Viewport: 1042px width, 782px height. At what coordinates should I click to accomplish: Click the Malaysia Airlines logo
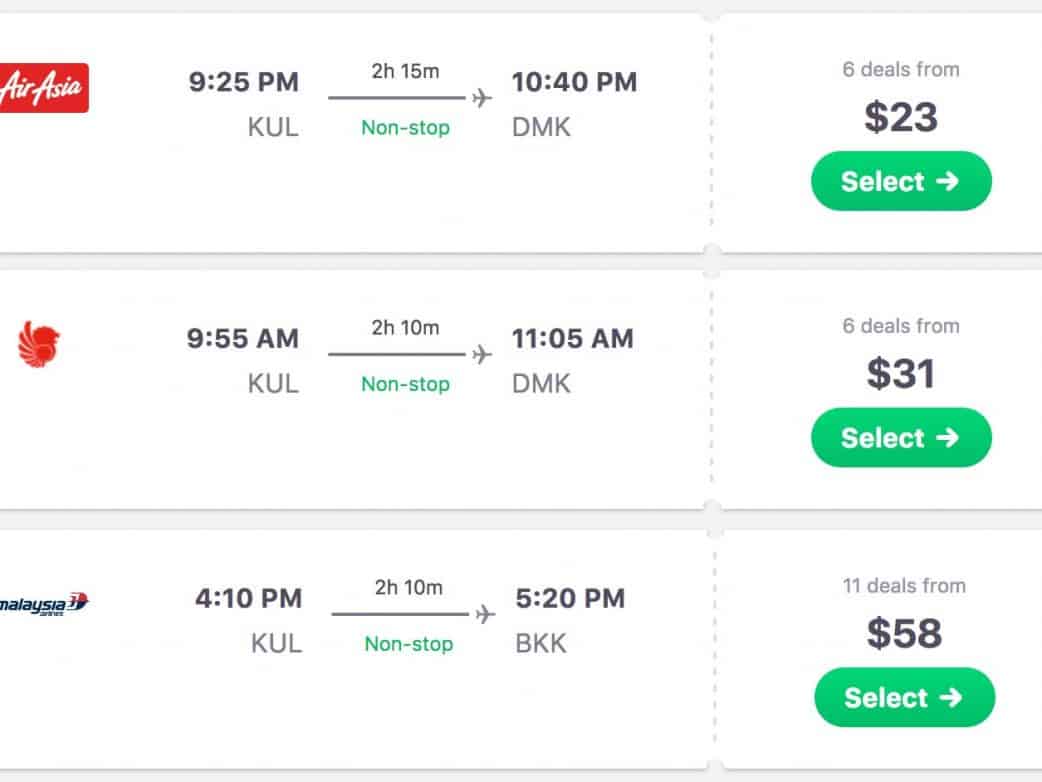click(x=44, y=603)
